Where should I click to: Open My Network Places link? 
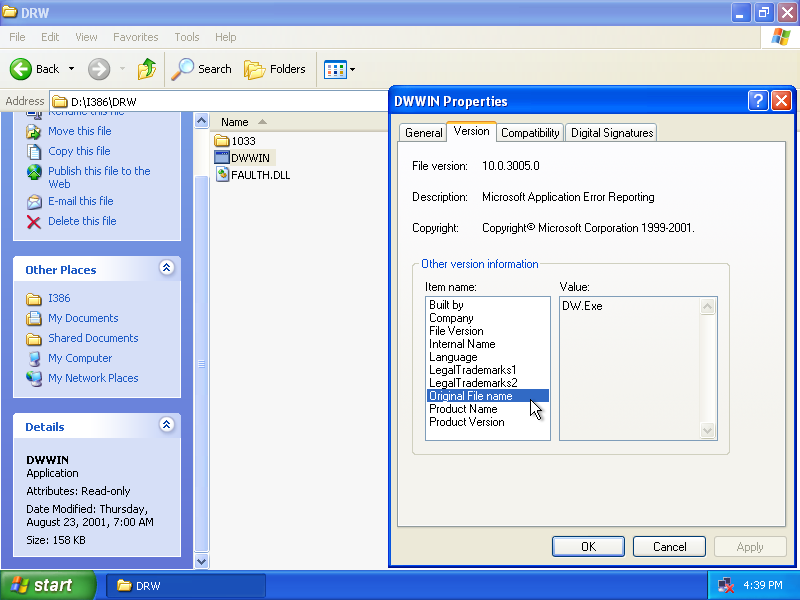(x=93, y=378)
